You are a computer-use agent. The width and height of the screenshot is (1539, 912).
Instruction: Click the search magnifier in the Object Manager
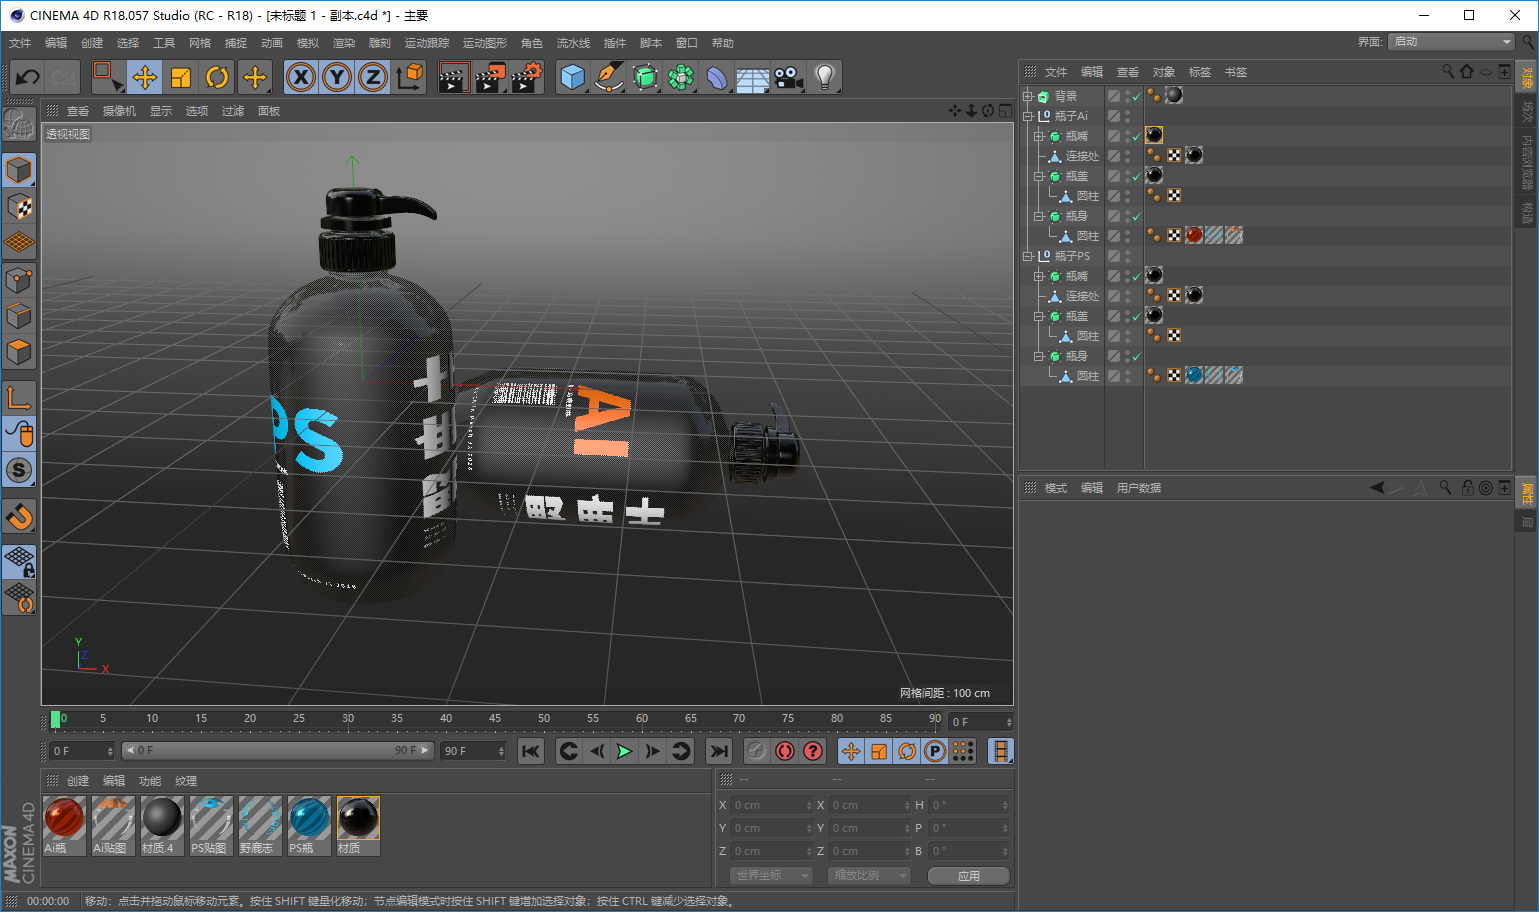pos(1447,71)
